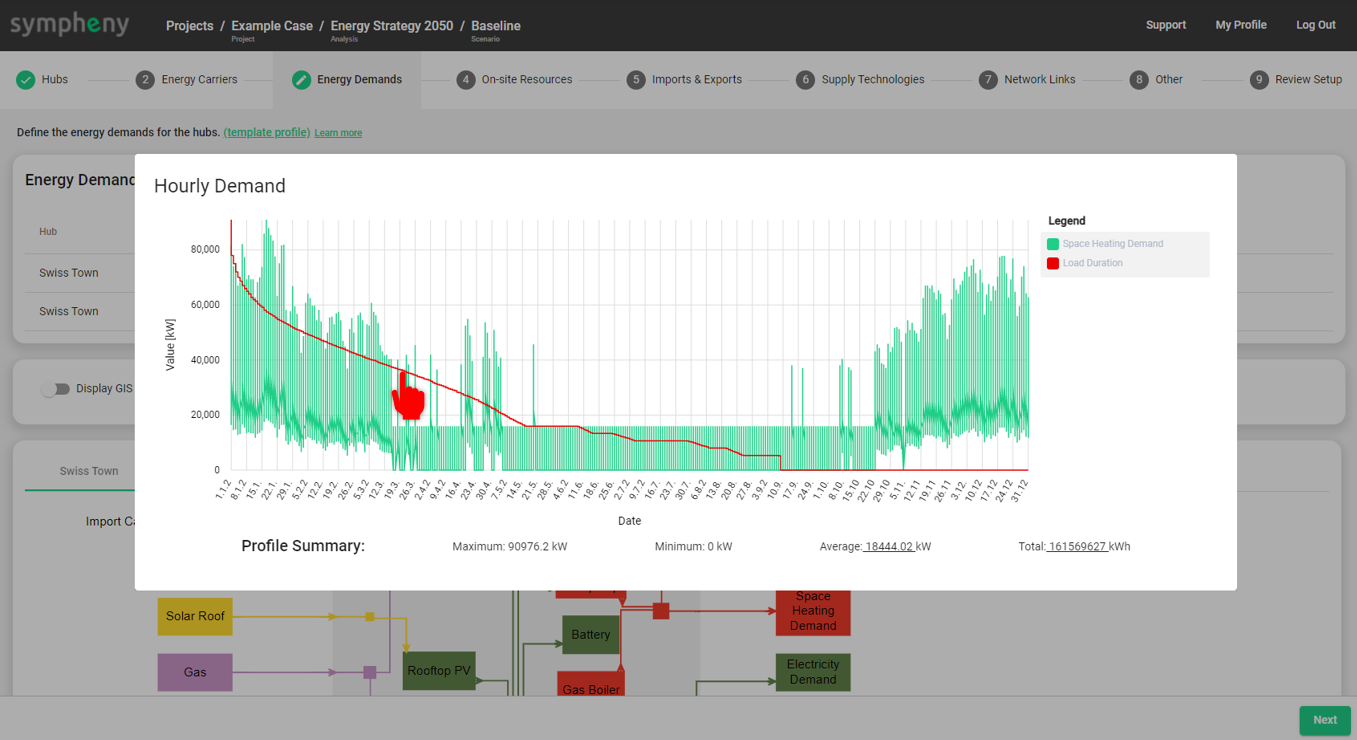Screen dimensions: 1357x740
Task: Click the Example Case breadcrumb
Action: click(x=271, y=26)
